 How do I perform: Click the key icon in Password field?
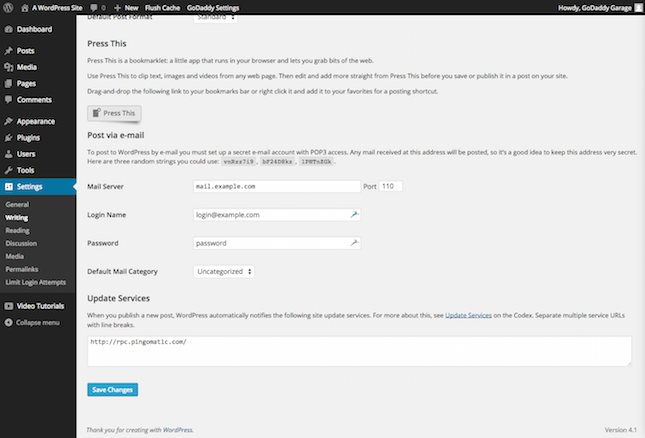coord(354,243)
